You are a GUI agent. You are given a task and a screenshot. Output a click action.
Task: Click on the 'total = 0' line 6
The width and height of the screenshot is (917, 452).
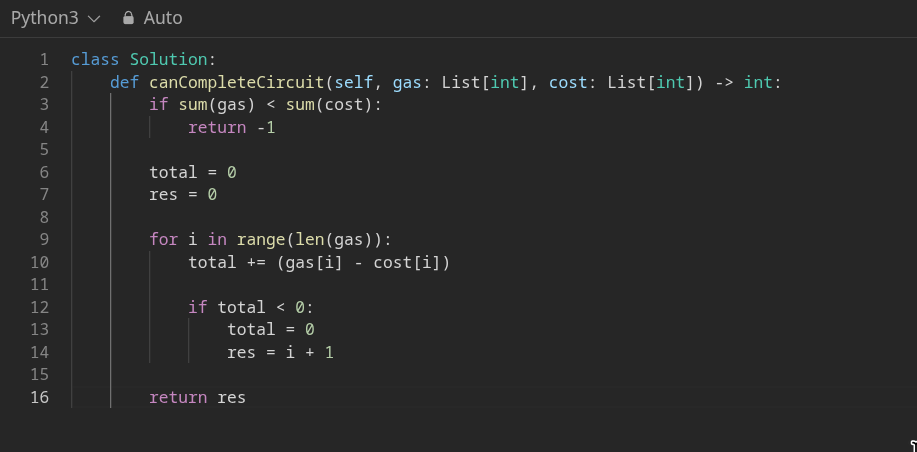[192, 172]
